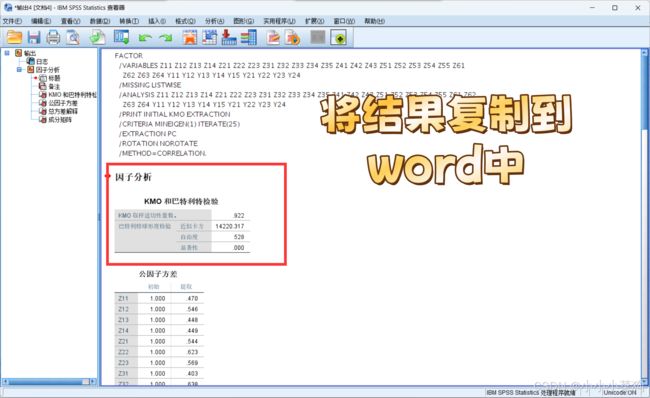Screen dimensions: 650x398
Task: Print the output using the printer icon
Action: click(53, 37)
